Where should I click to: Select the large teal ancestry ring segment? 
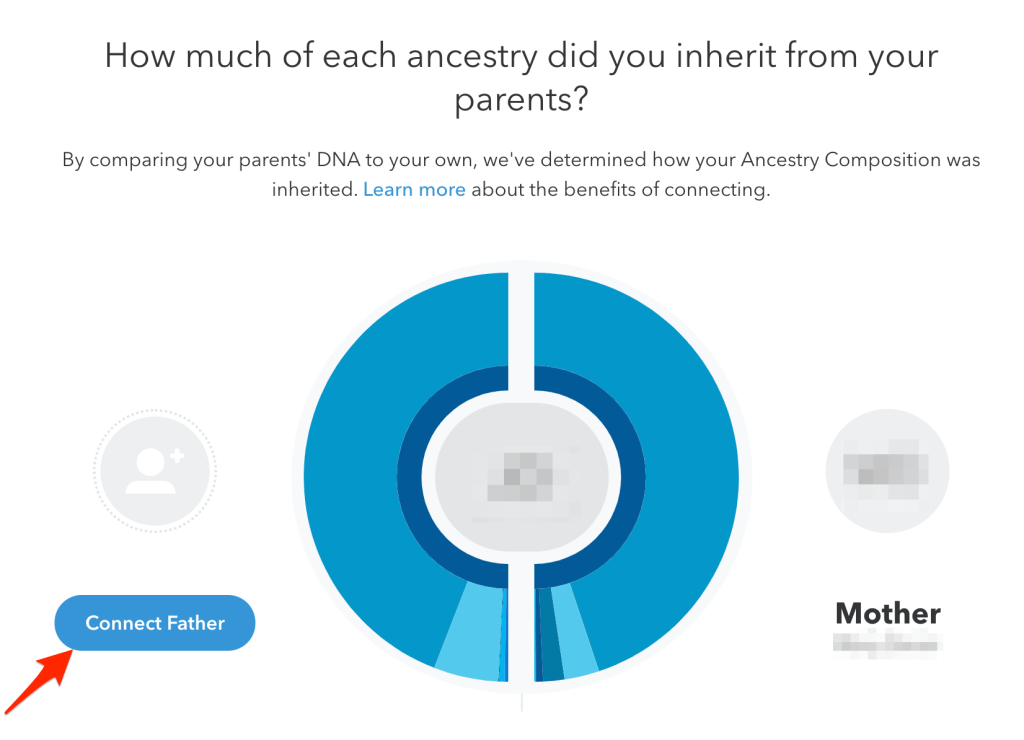380,350
